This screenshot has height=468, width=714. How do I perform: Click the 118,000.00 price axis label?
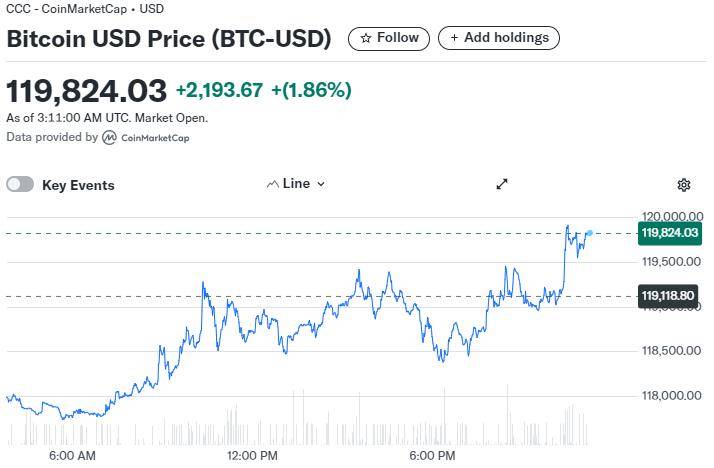[x=671, y=395]
